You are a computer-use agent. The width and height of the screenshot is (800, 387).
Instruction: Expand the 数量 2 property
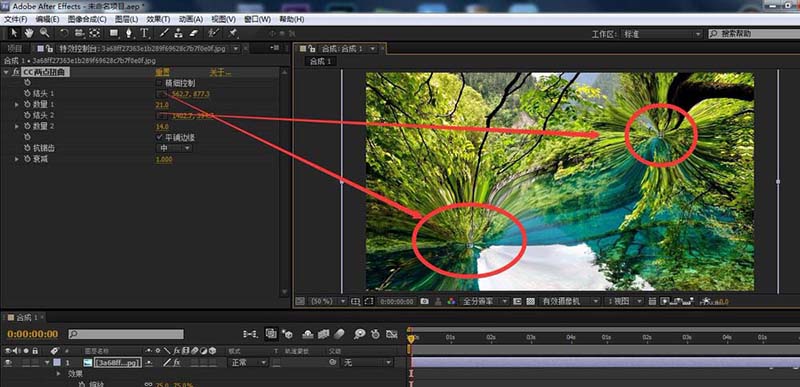point(17,126)
